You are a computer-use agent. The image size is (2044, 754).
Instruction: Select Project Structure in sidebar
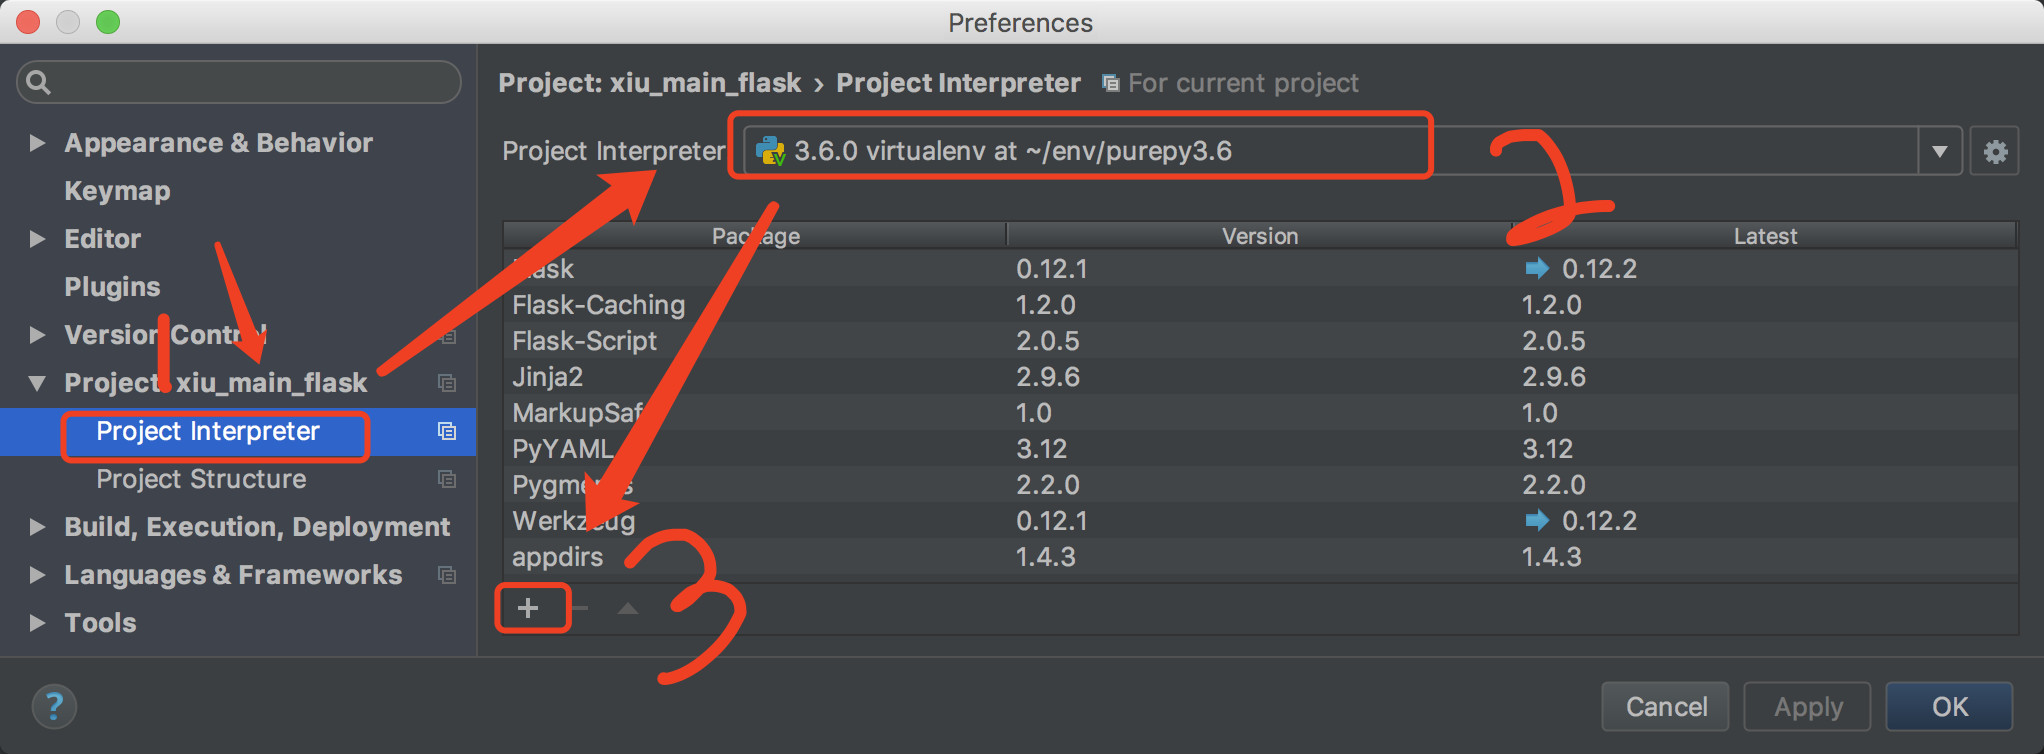tap(201, 479)
